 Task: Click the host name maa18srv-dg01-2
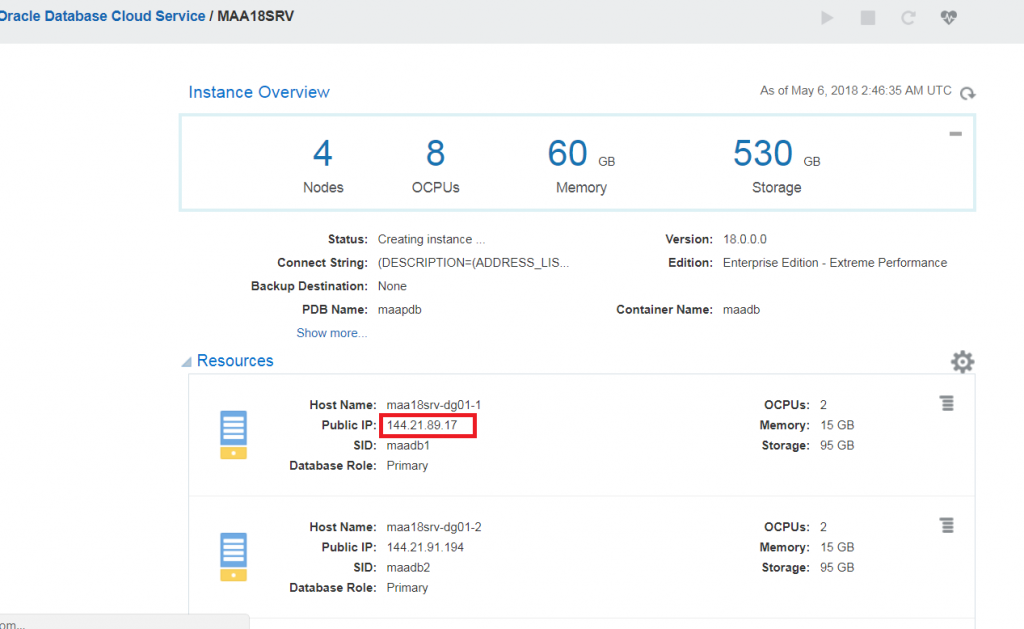[434, 527]
